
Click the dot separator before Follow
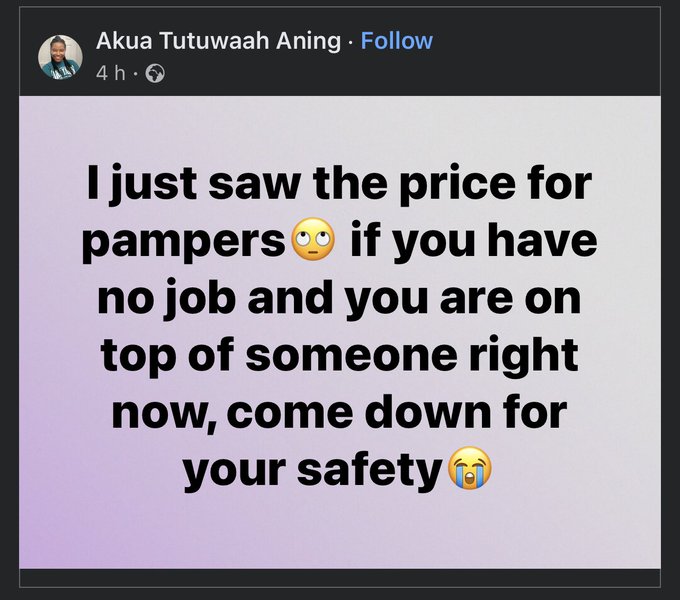pos(350,43)
